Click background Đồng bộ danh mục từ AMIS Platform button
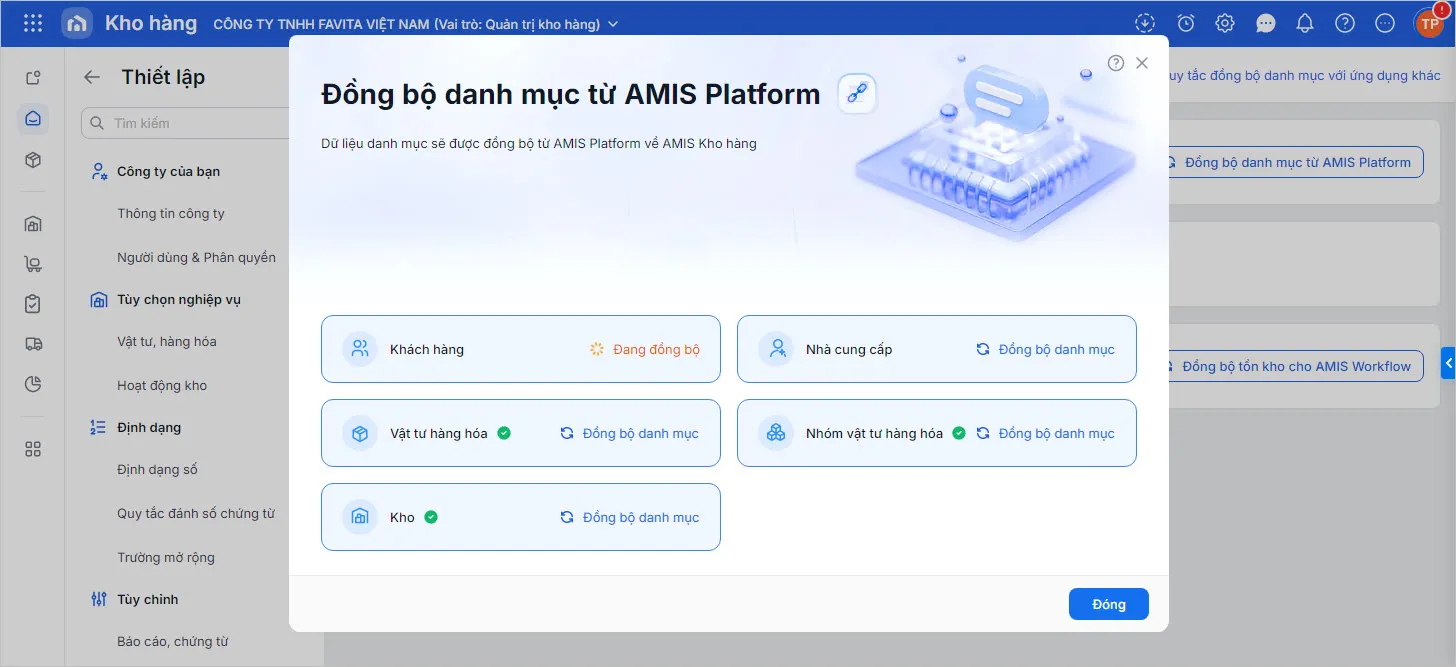1456x667 pixels. pos(1296,162)
